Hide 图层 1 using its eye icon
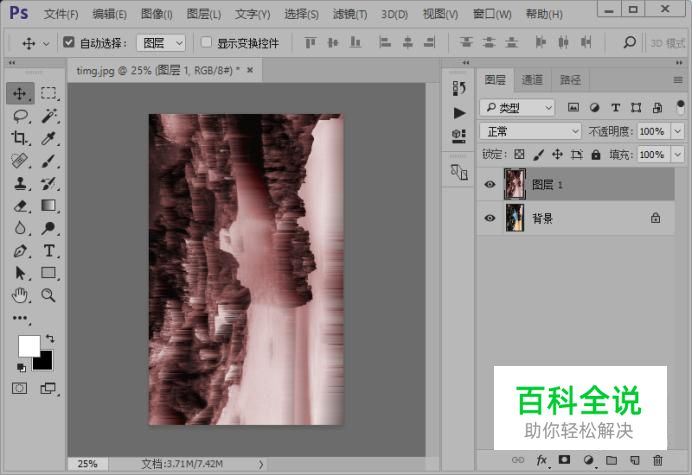Viewport: 692px width, 475px height. click(489, 185)
